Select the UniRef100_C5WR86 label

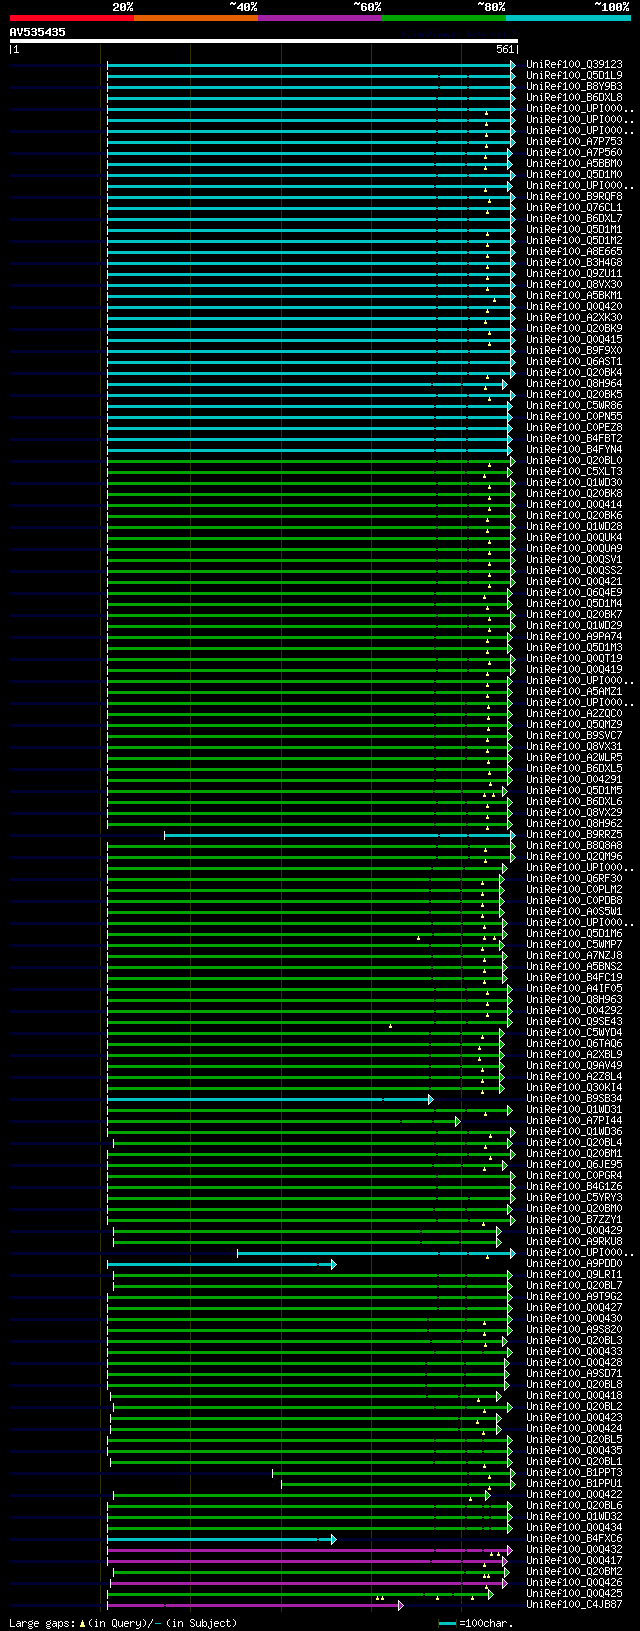click(x=574, y=406)
